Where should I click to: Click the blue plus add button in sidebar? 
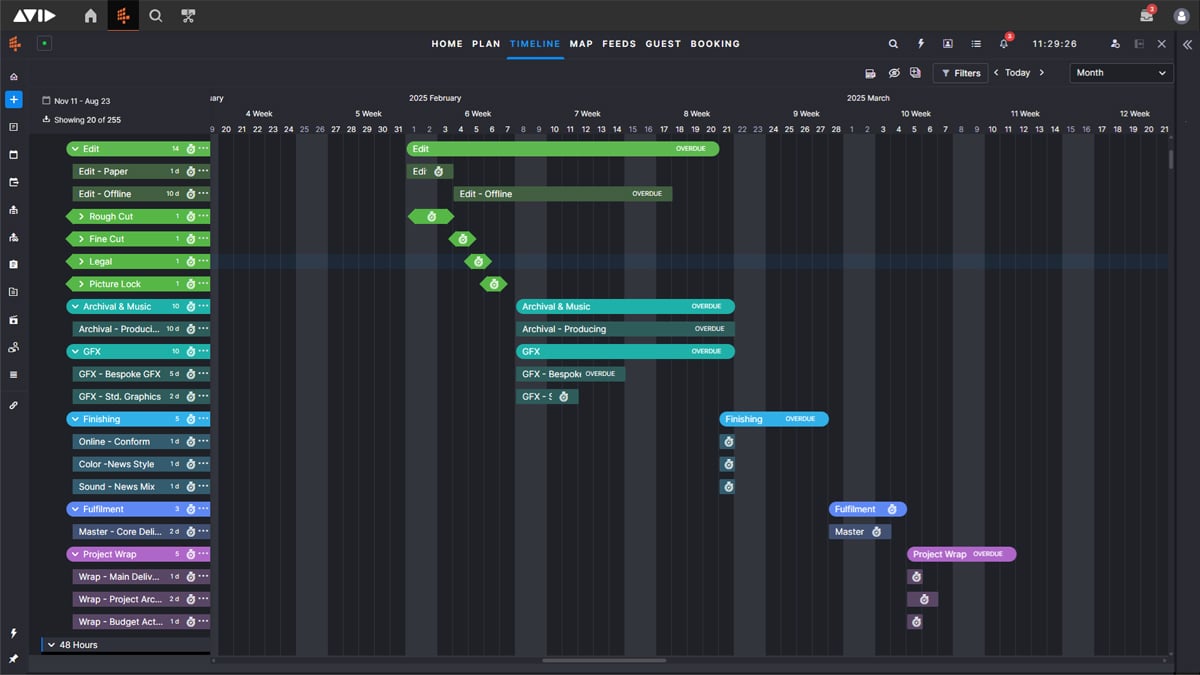[x=13, y=100]
